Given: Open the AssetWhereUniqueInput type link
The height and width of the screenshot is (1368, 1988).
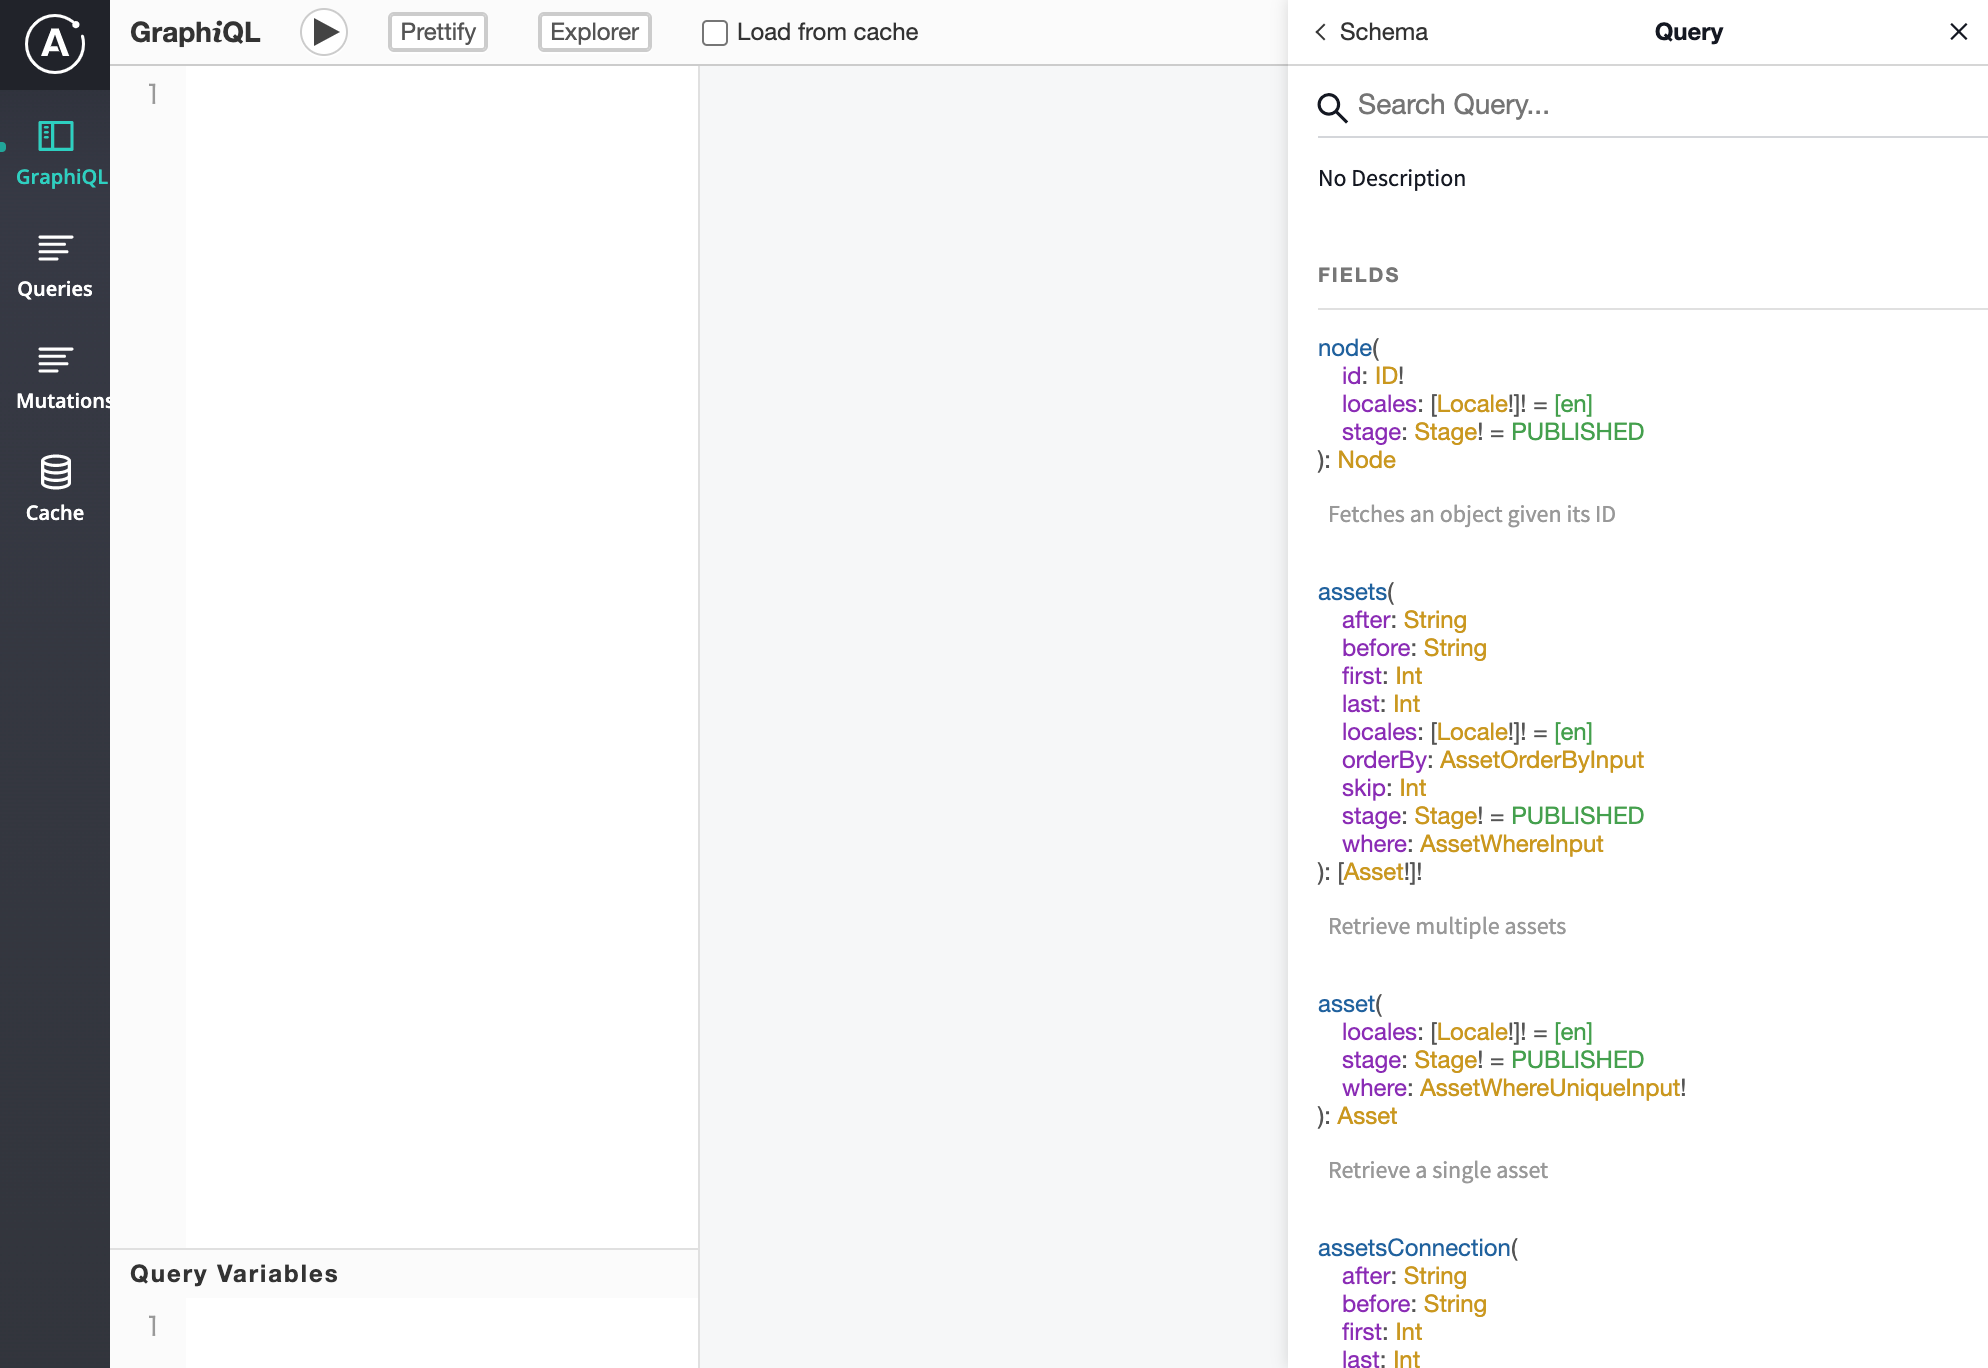Looking at the screenshot, I should coord(1549,1088).
